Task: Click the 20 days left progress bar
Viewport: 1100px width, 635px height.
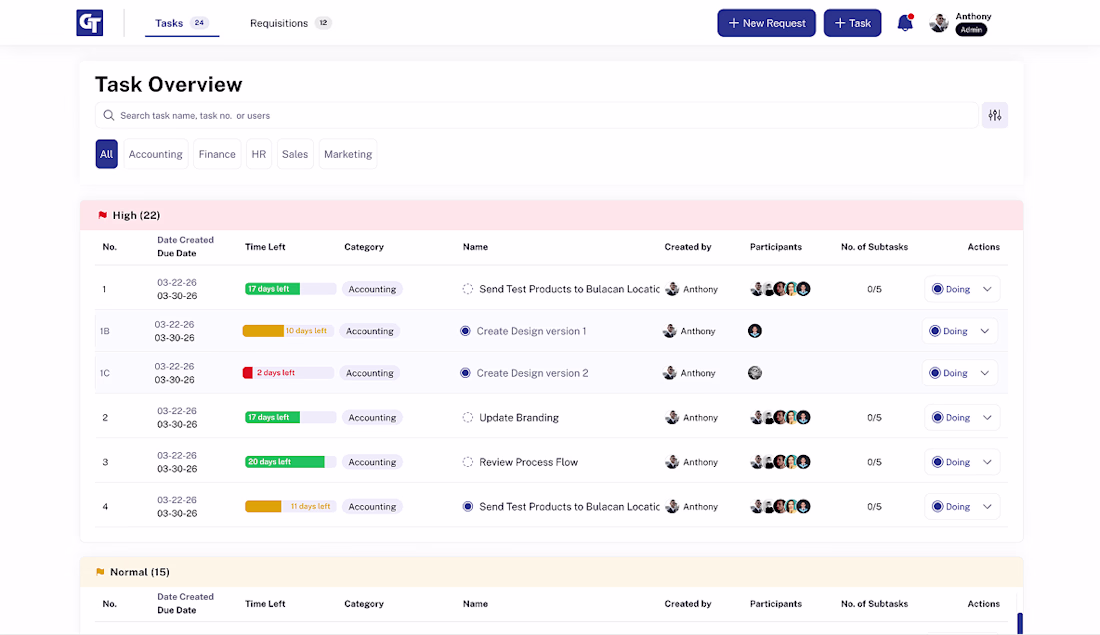Action: tap(290, 462)
